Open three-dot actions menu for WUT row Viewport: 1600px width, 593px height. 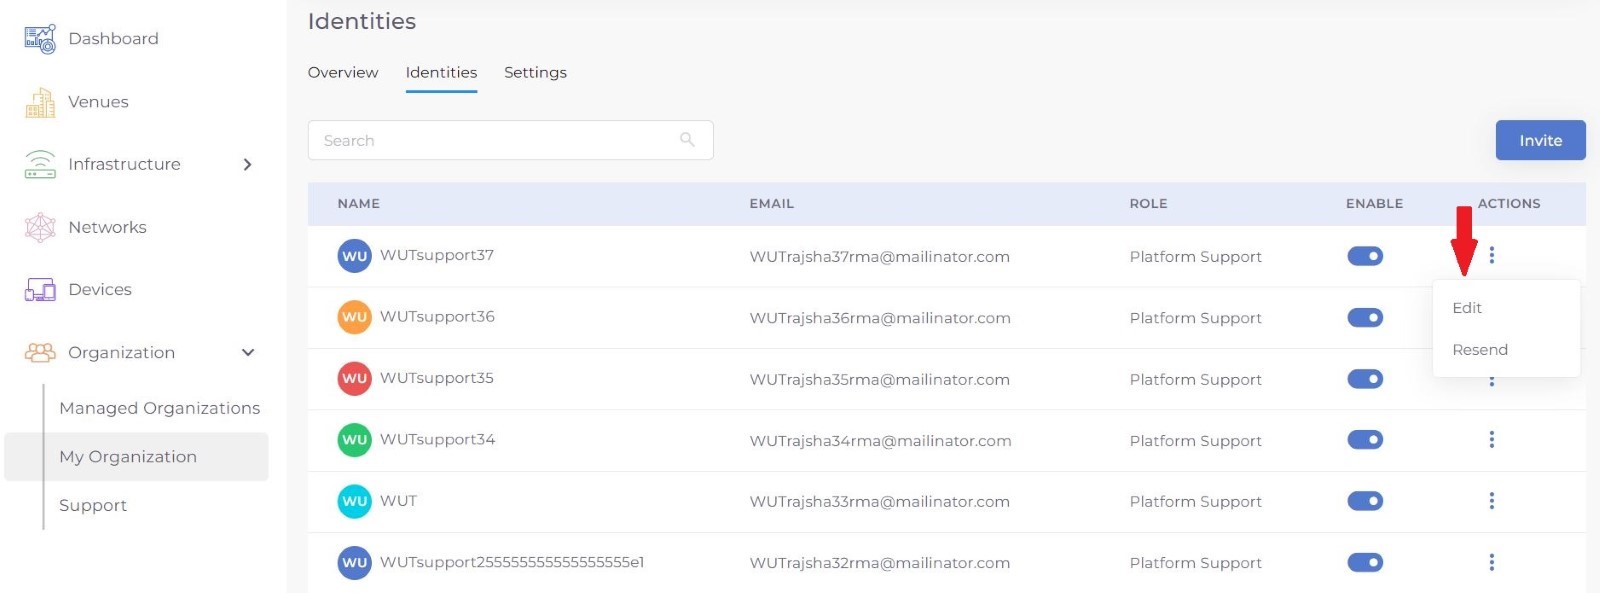click(1491, 501)
